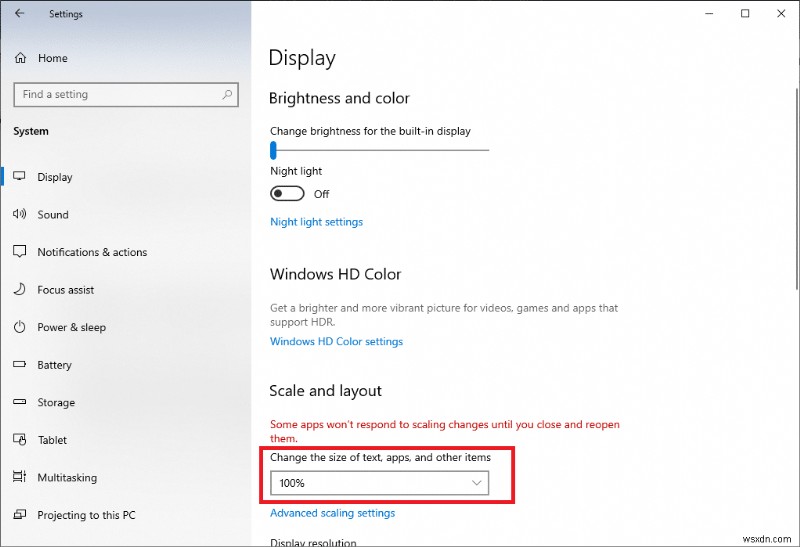Open the Multitasking settings page
The height and width of the screenshot is (547, 800).
click(67, 478)
